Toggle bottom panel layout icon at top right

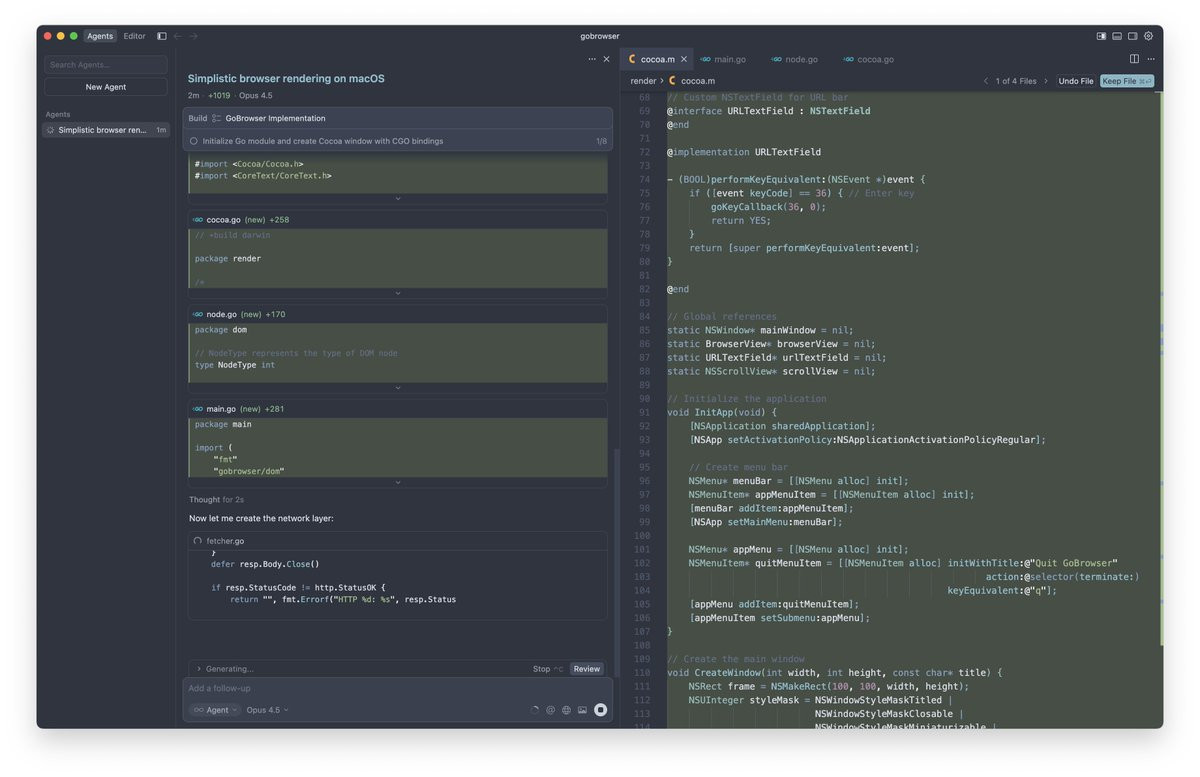(1117, 36)
